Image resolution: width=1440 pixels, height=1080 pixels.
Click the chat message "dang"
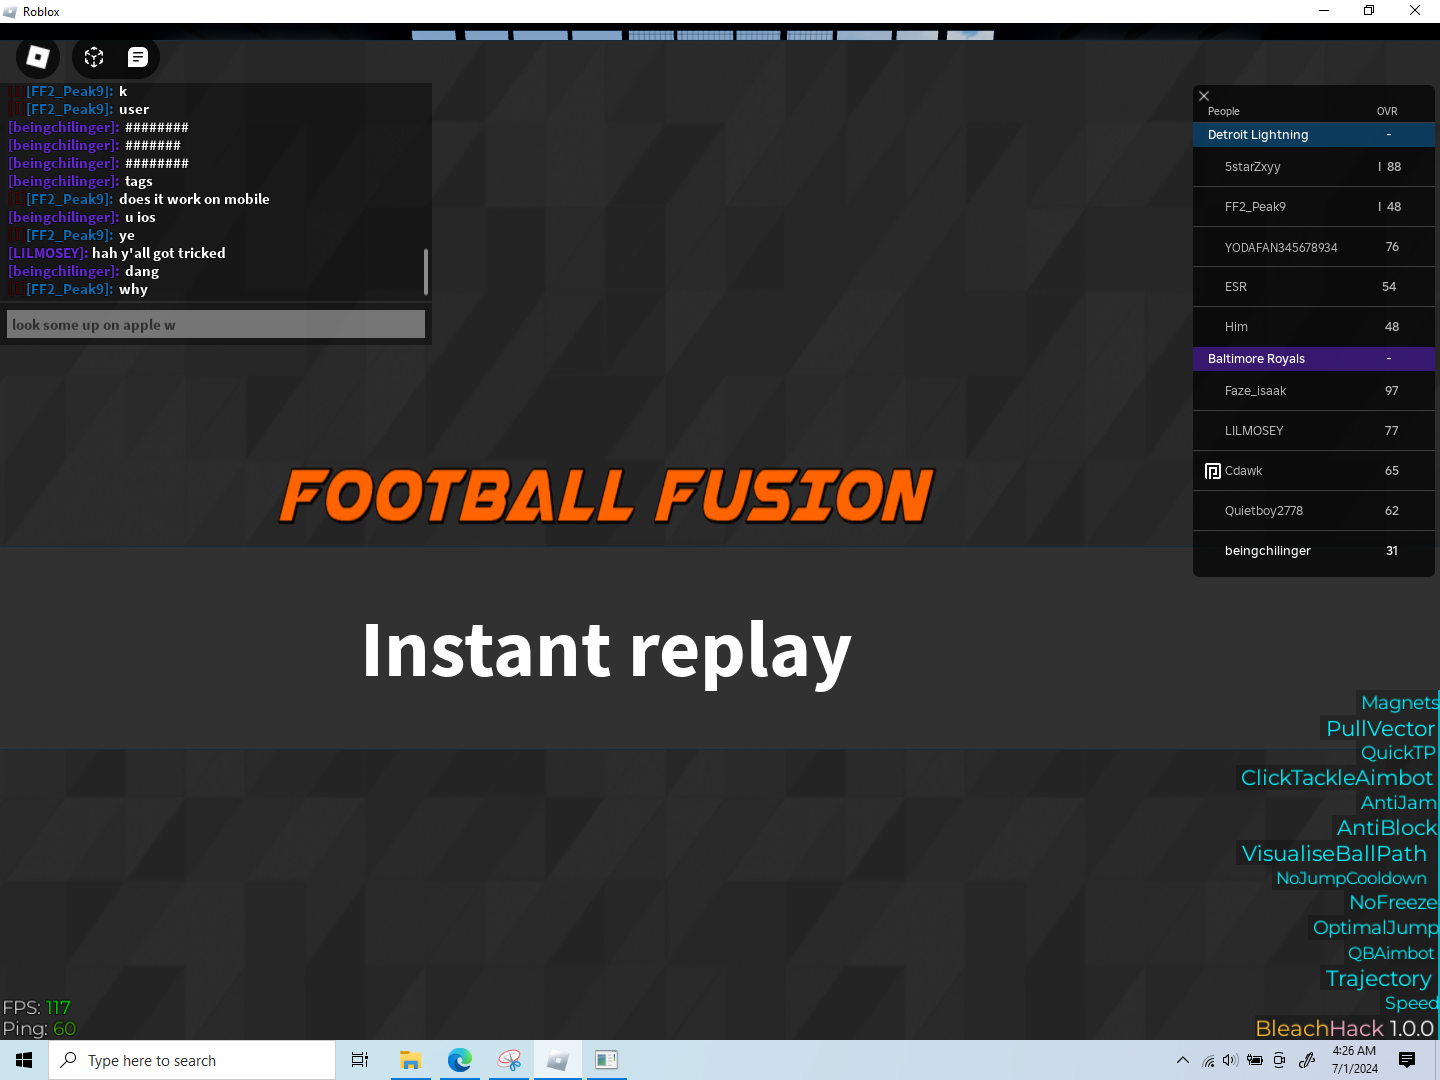(x=142, y=271)
